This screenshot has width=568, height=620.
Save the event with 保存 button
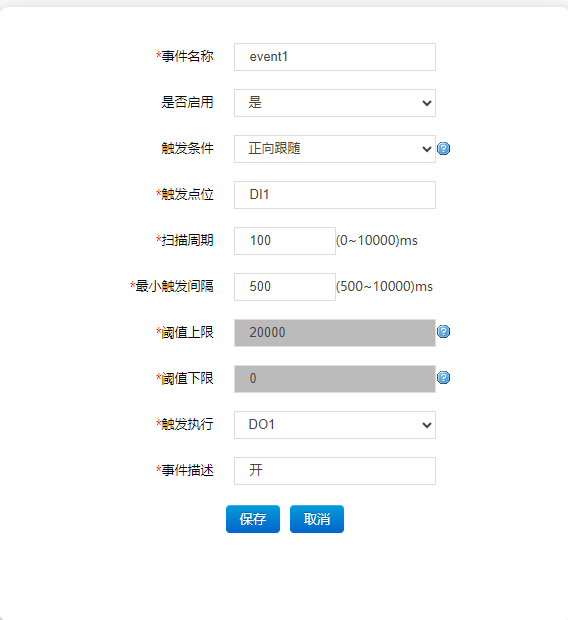(253, 519)
